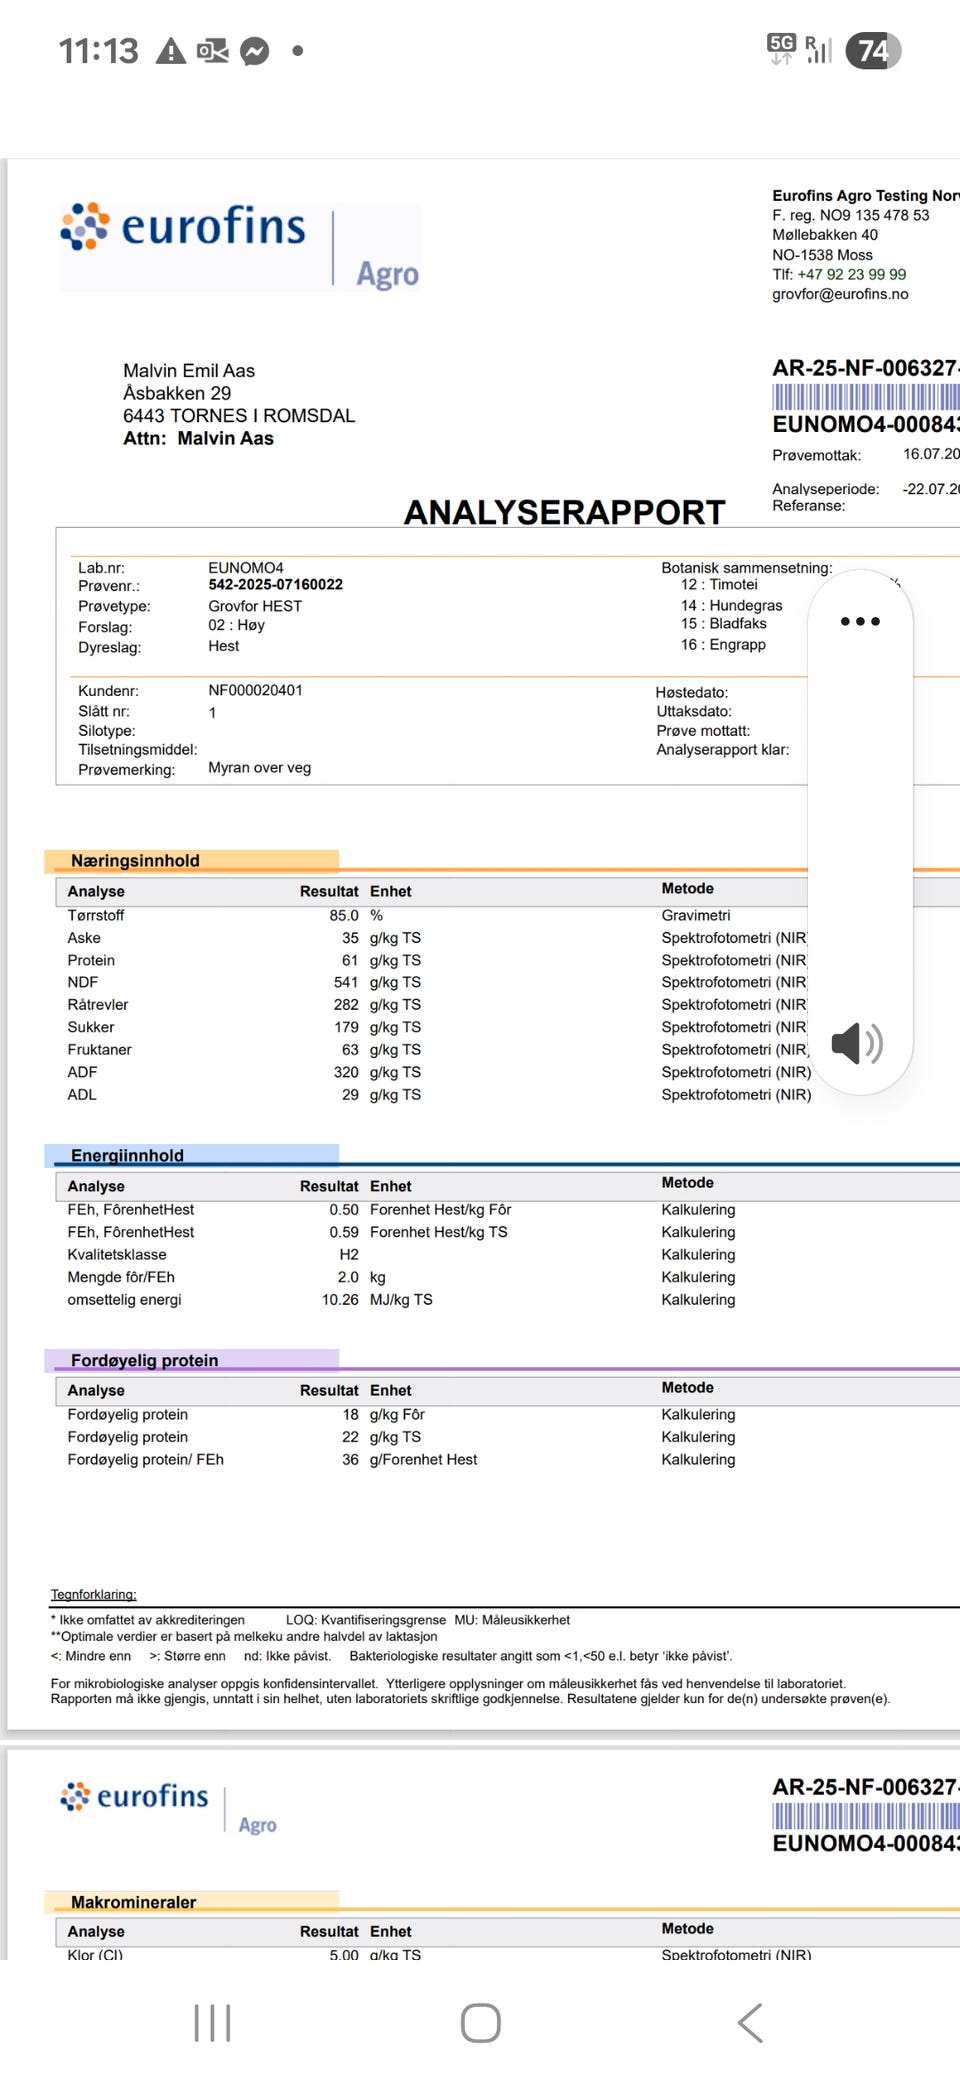Viewport: 960px width, 2080px height.
Task: Tap the botanical entry 16 : Engrapp
Action: 723,644
